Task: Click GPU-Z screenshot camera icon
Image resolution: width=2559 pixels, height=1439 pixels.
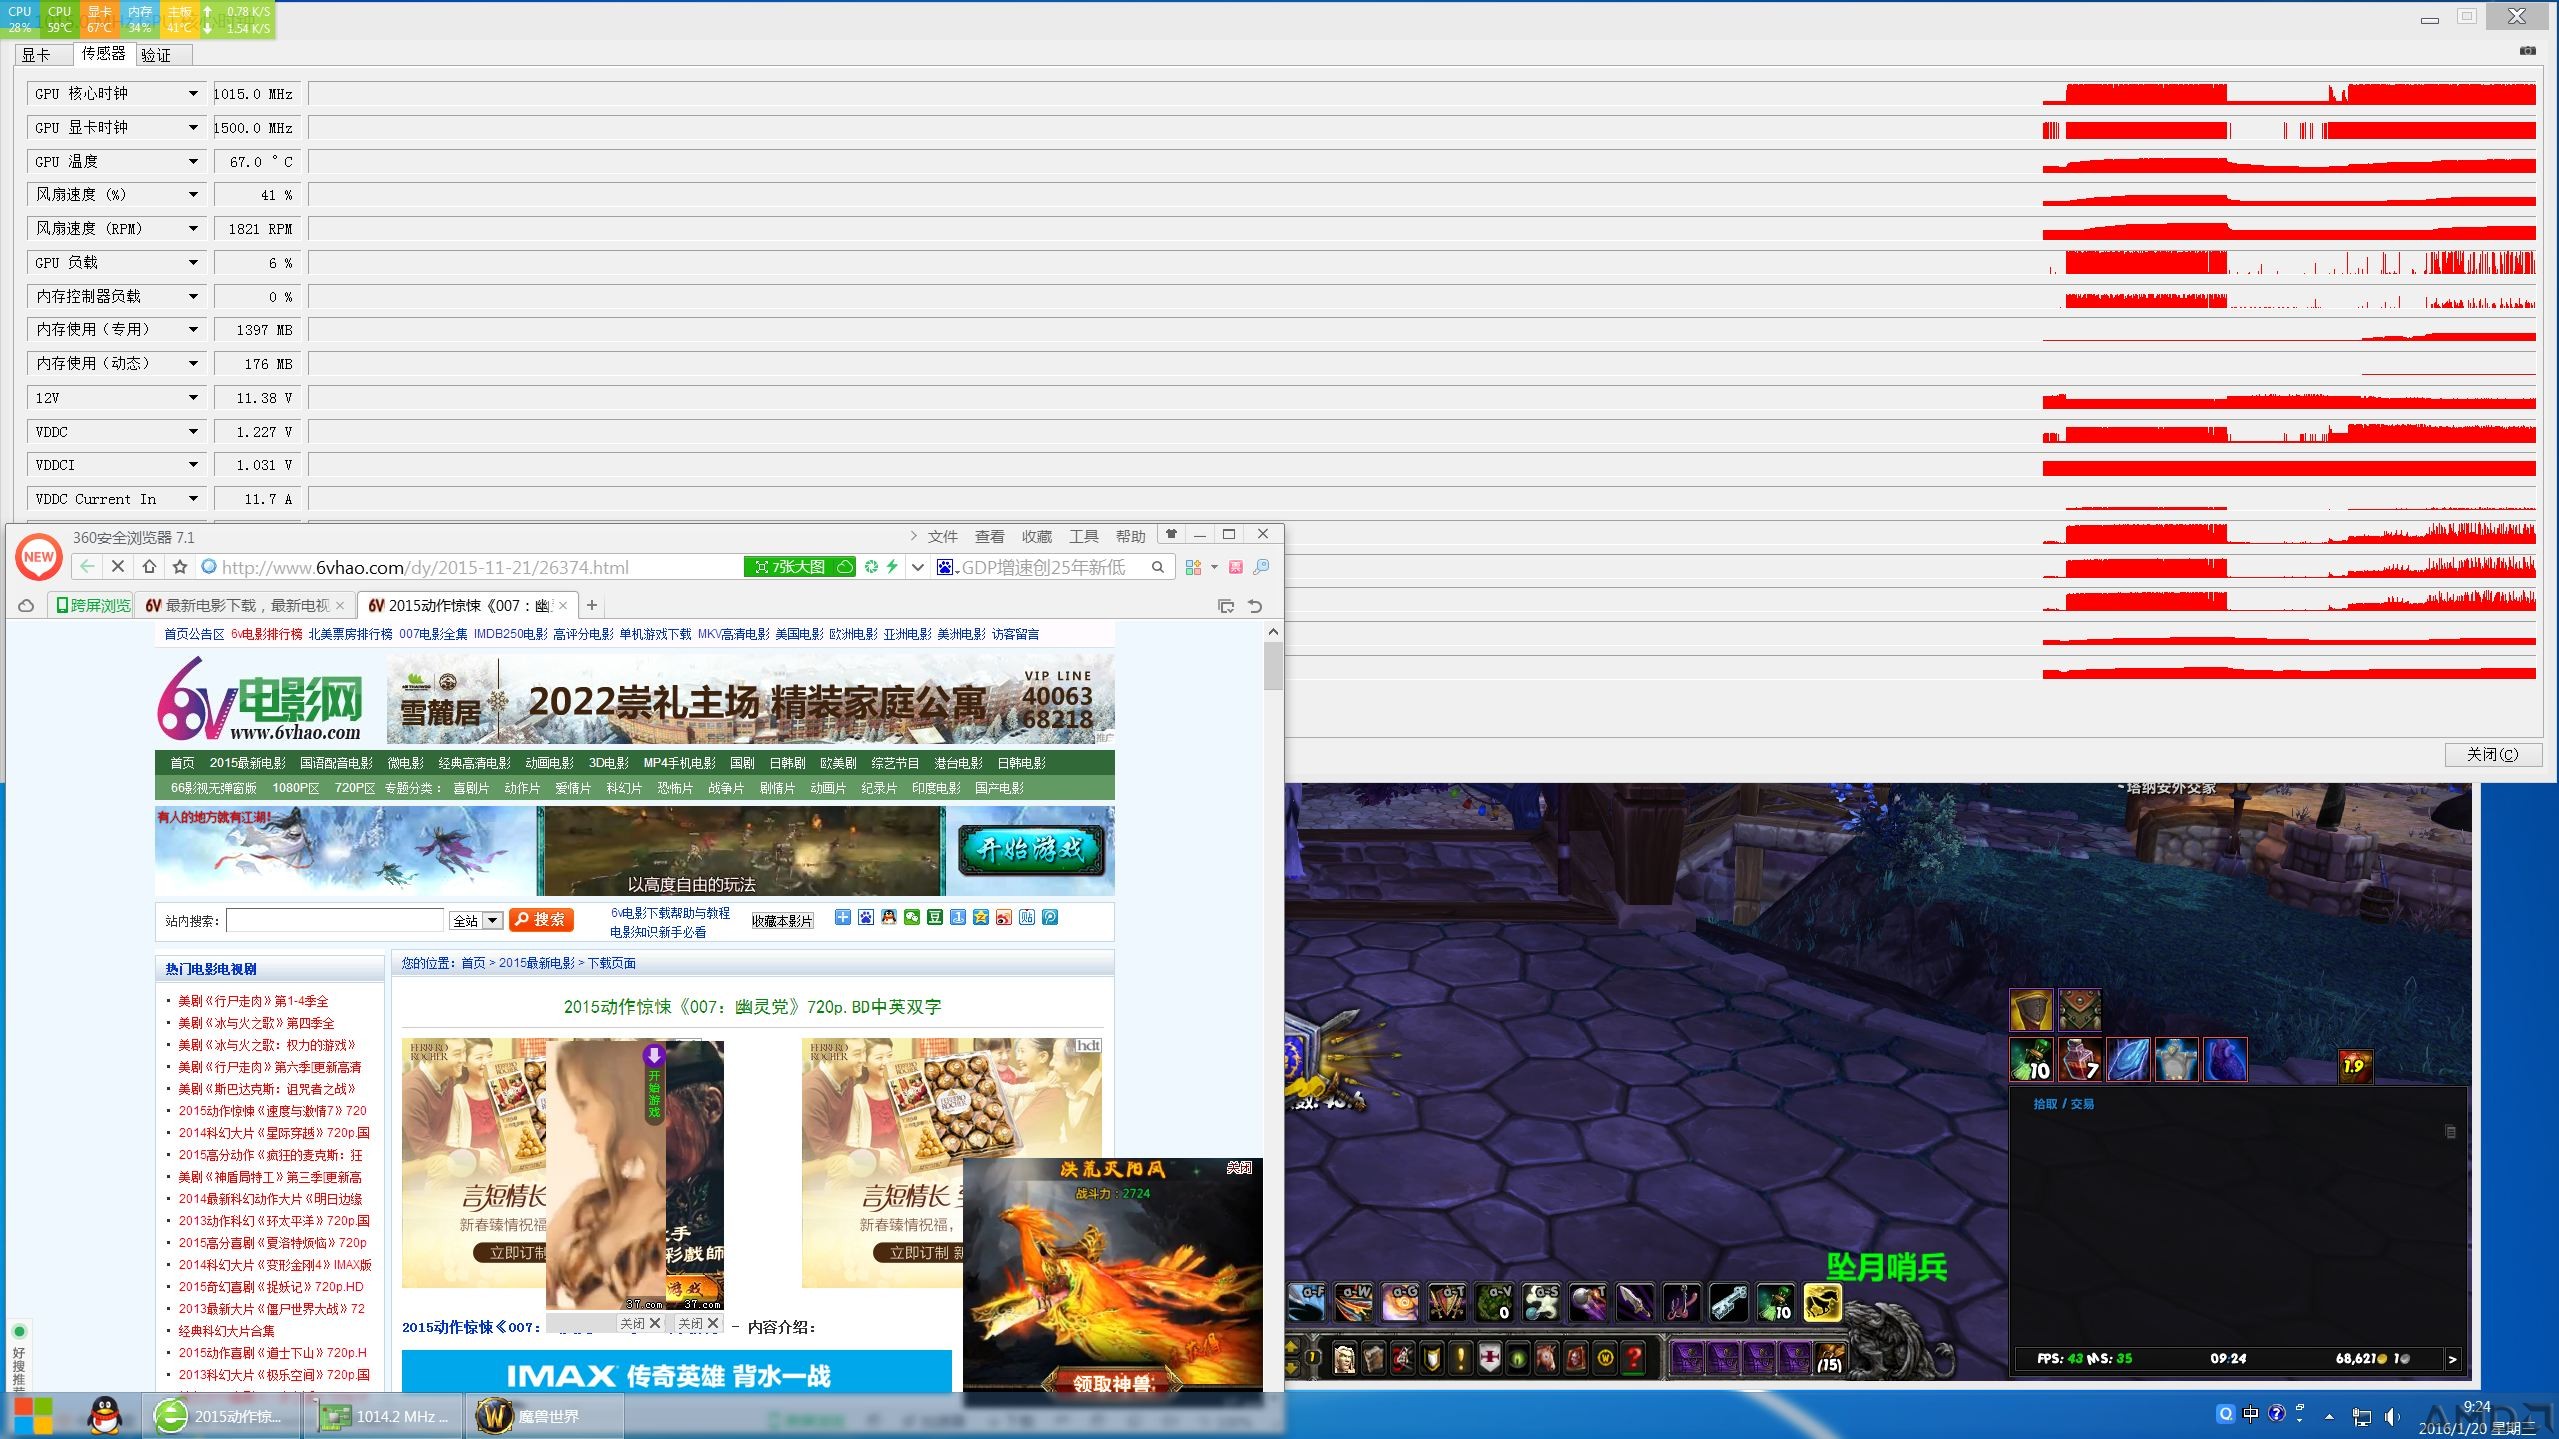Action: click(x=2527, y=50)
